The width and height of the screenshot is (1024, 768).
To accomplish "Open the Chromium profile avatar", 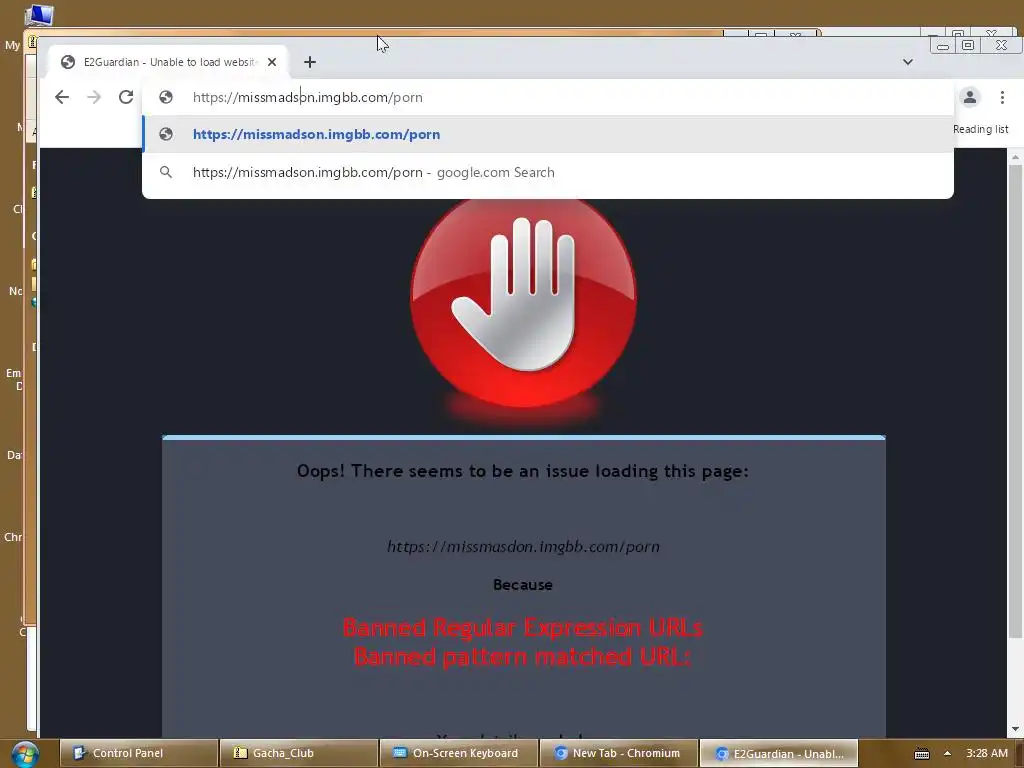I will pos(970,97).
